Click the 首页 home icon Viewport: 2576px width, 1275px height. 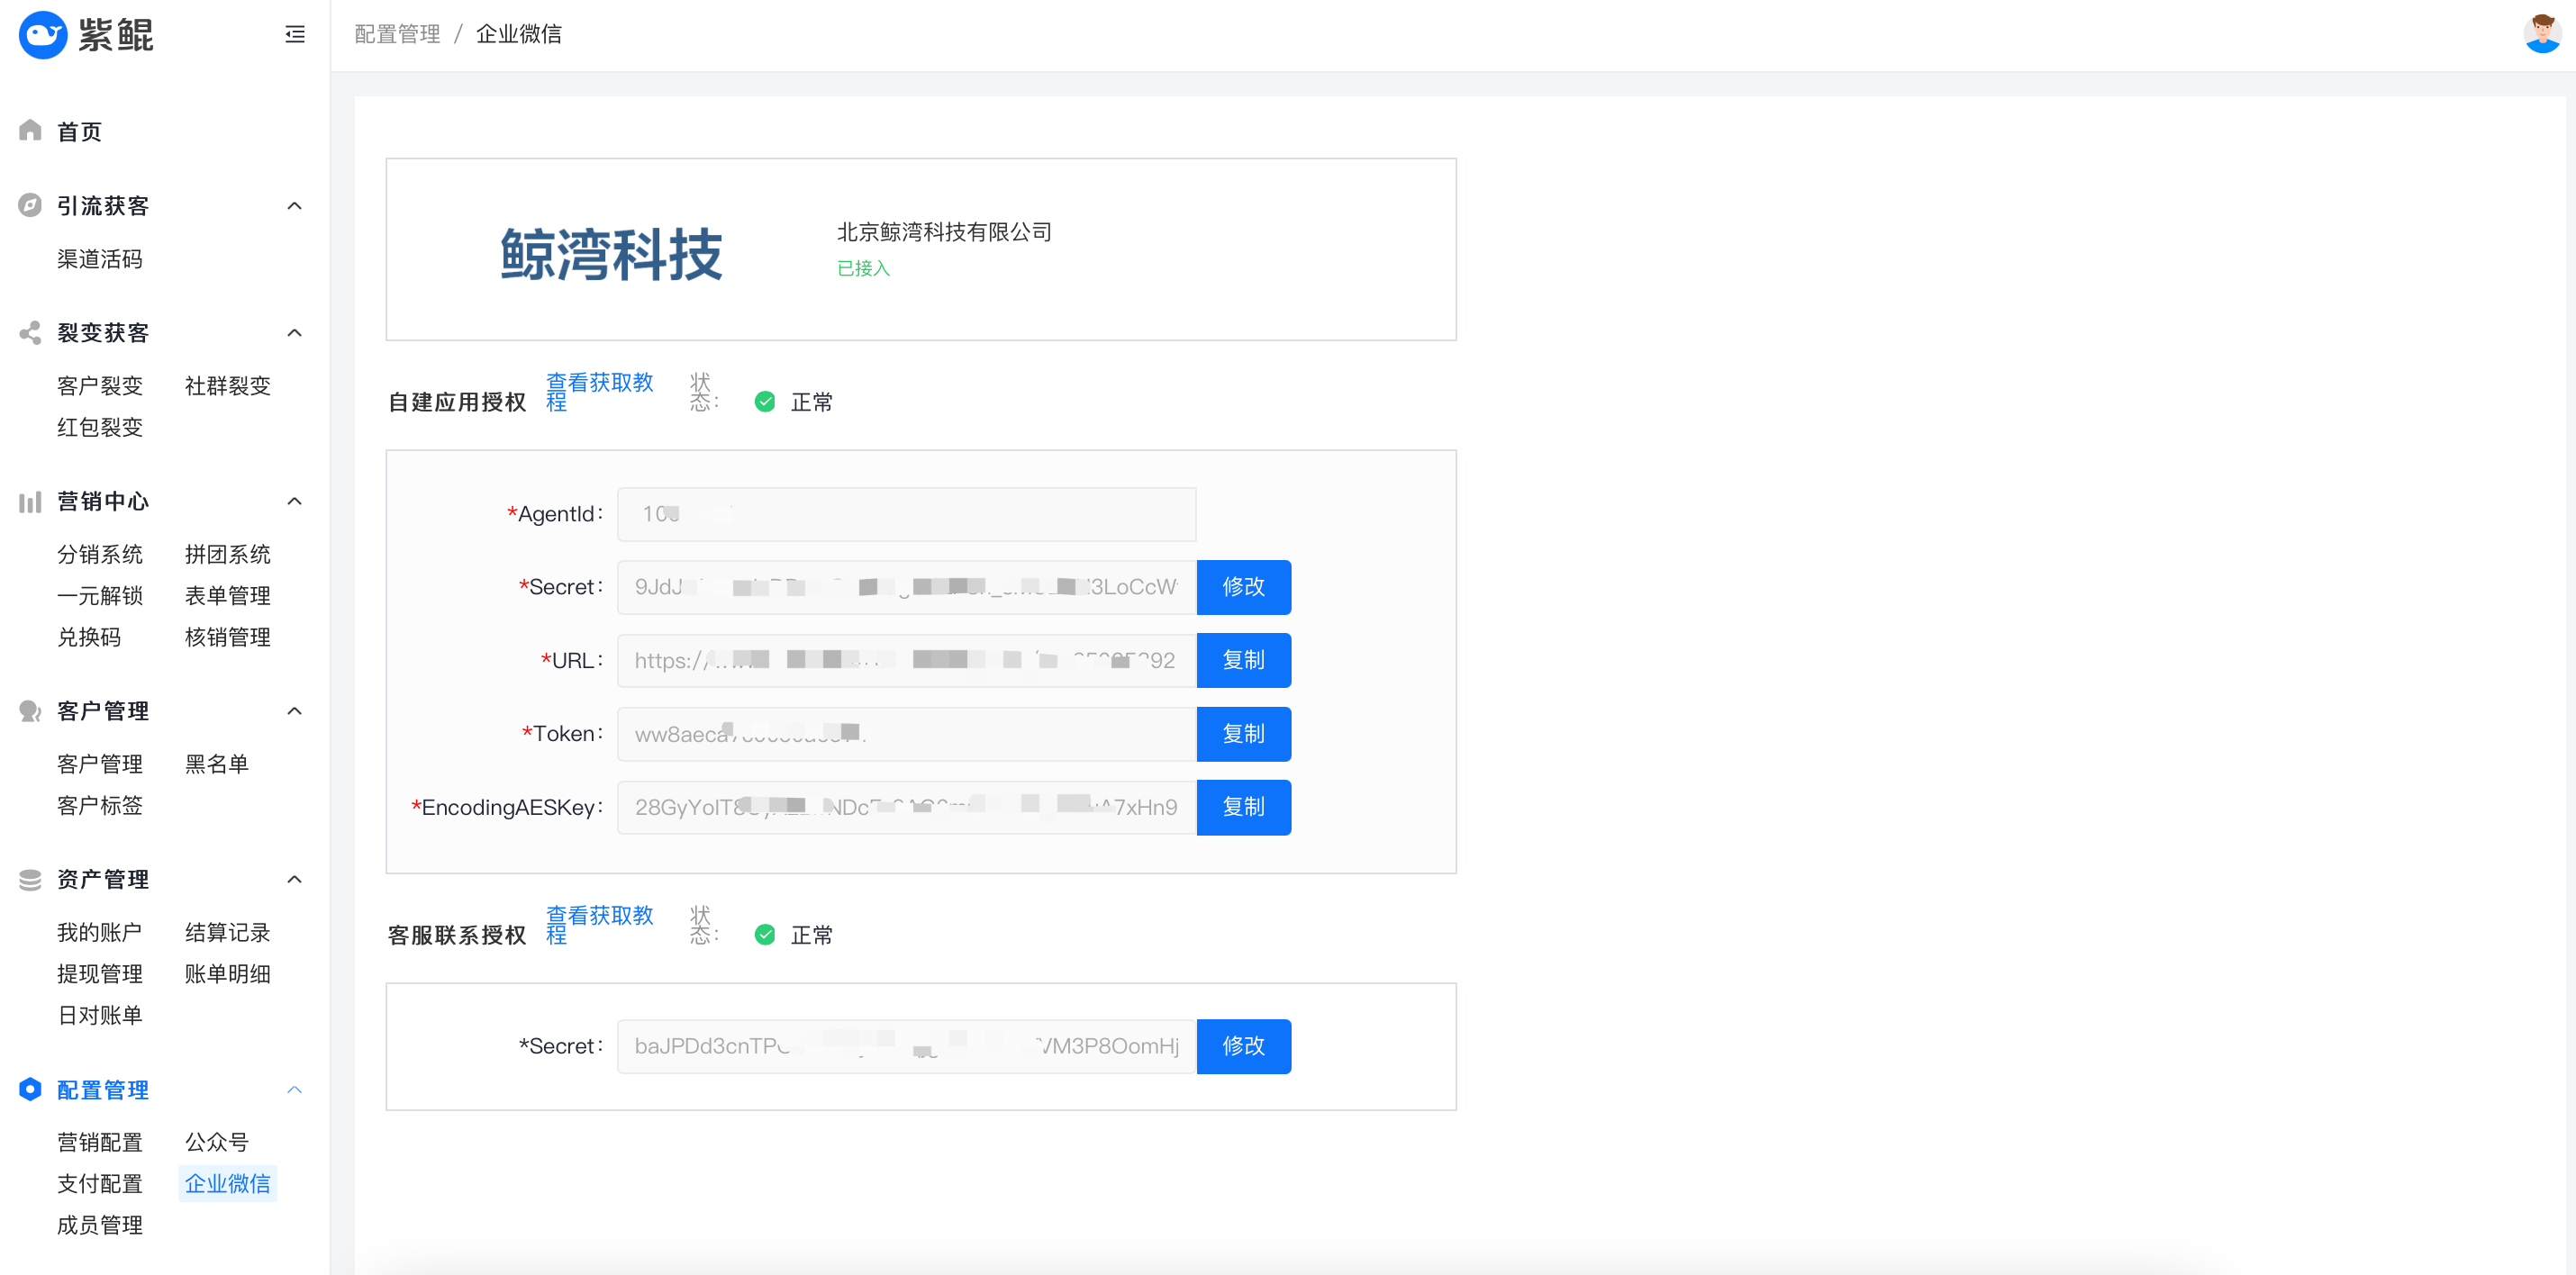pos(30,131)
